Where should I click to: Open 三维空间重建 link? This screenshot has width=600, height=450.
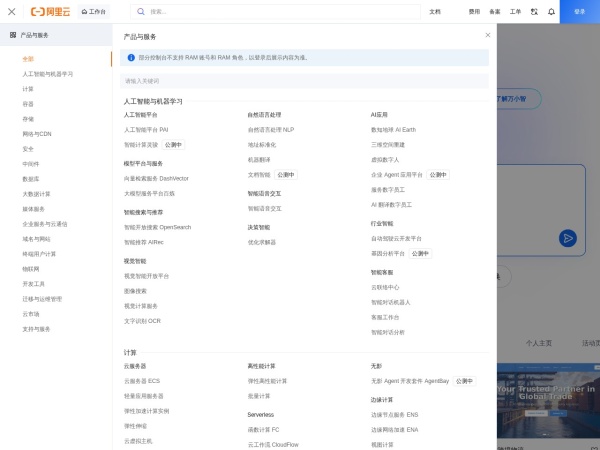click(388, 145)
